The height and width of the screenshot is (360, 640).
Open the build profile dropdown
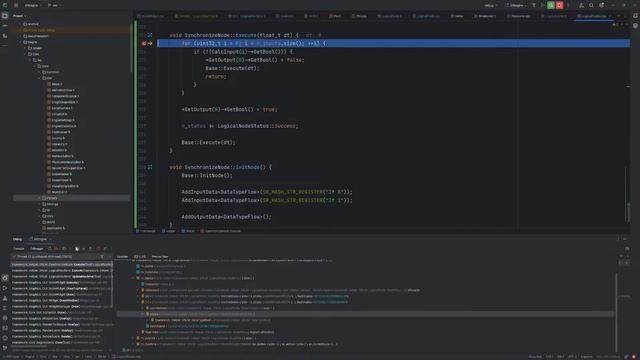click(490, 5)
